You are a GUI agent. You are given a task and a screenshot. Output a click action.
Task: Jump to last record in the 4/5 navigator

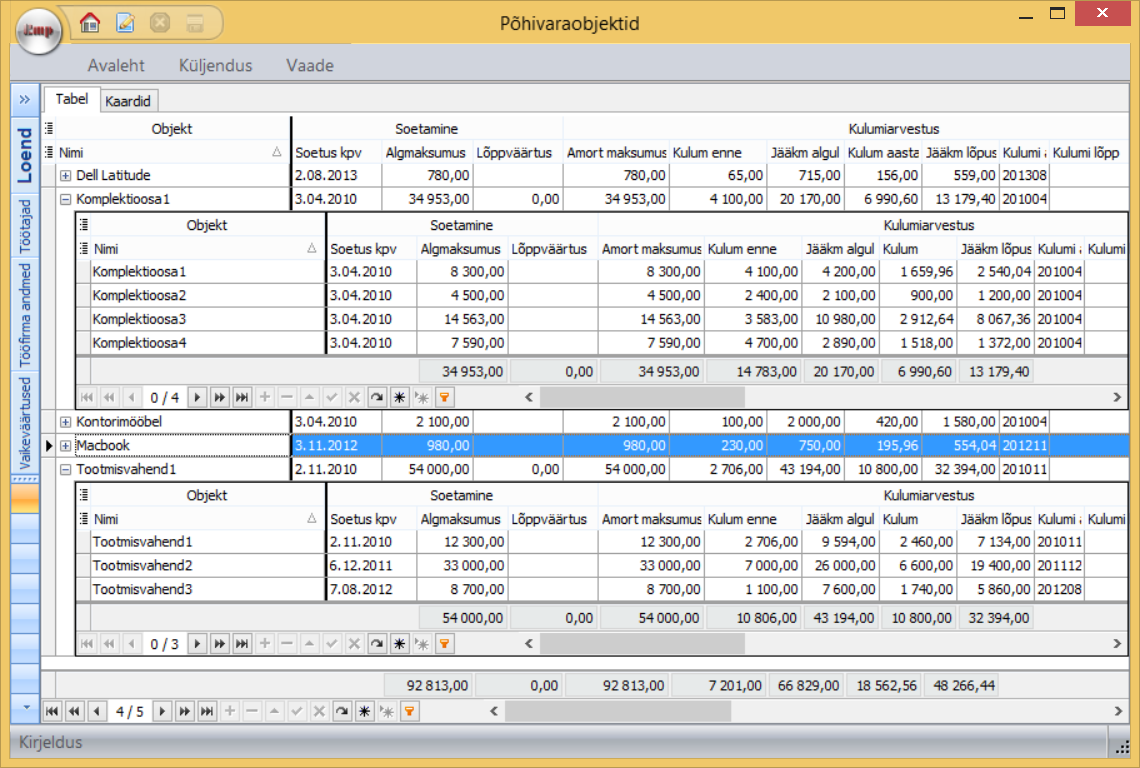pos(207,711)
